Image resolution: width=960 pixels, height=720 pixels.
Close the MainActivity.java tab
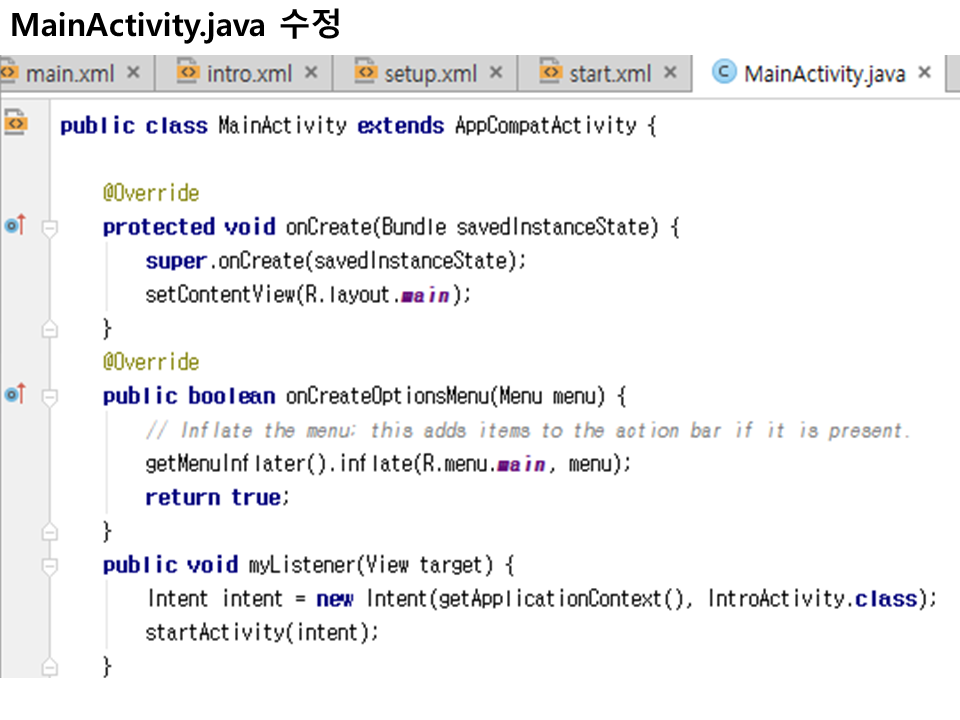pos(924,73)
